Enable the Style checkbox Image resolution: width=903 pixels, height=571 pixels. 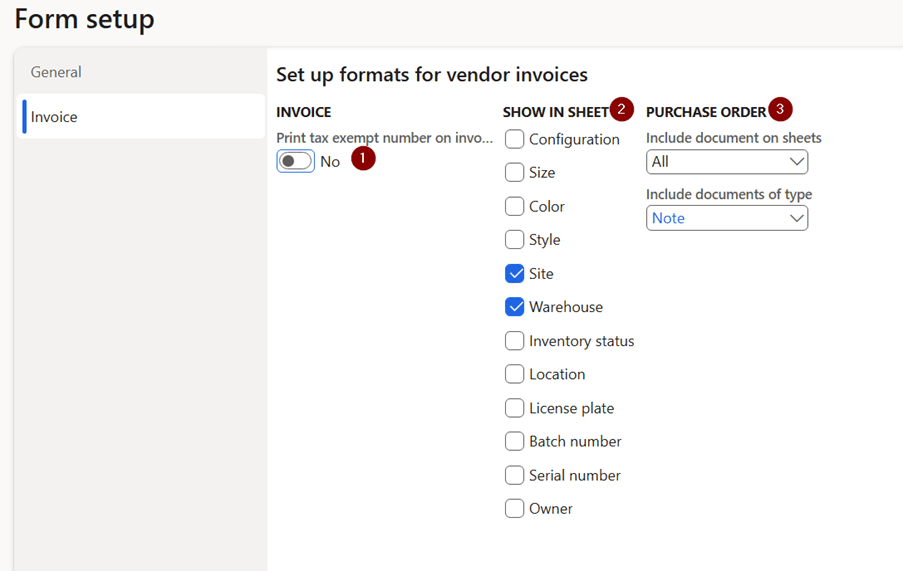(514, 239)
